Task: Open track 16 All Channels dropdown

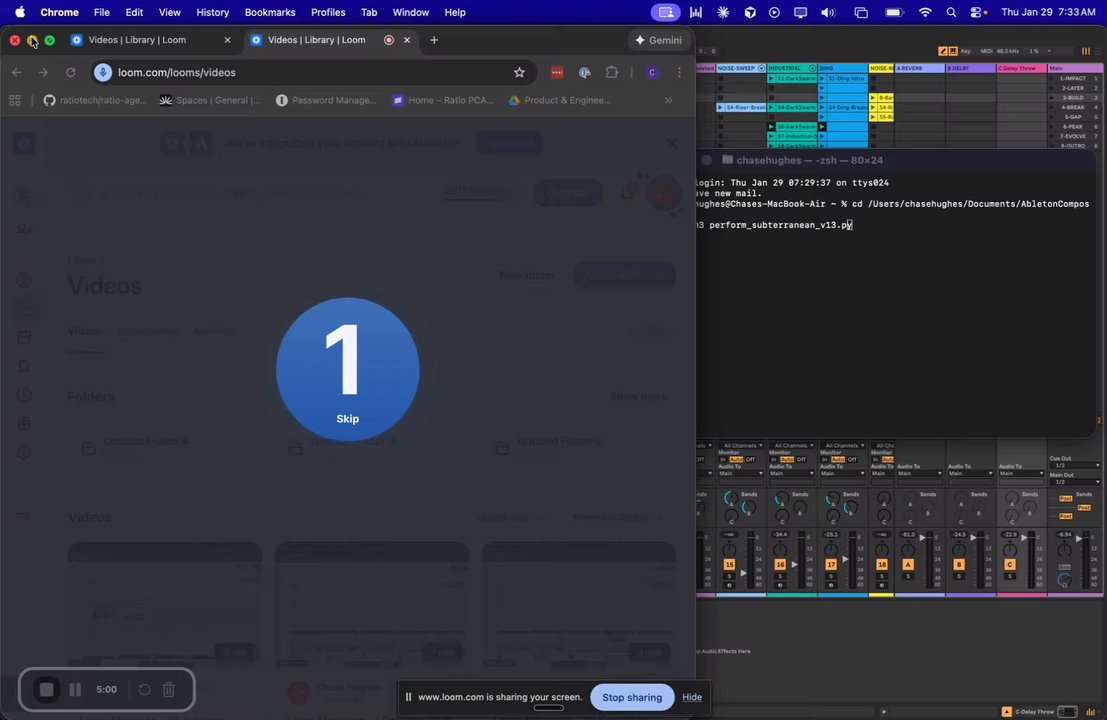Action: point(792,445)
